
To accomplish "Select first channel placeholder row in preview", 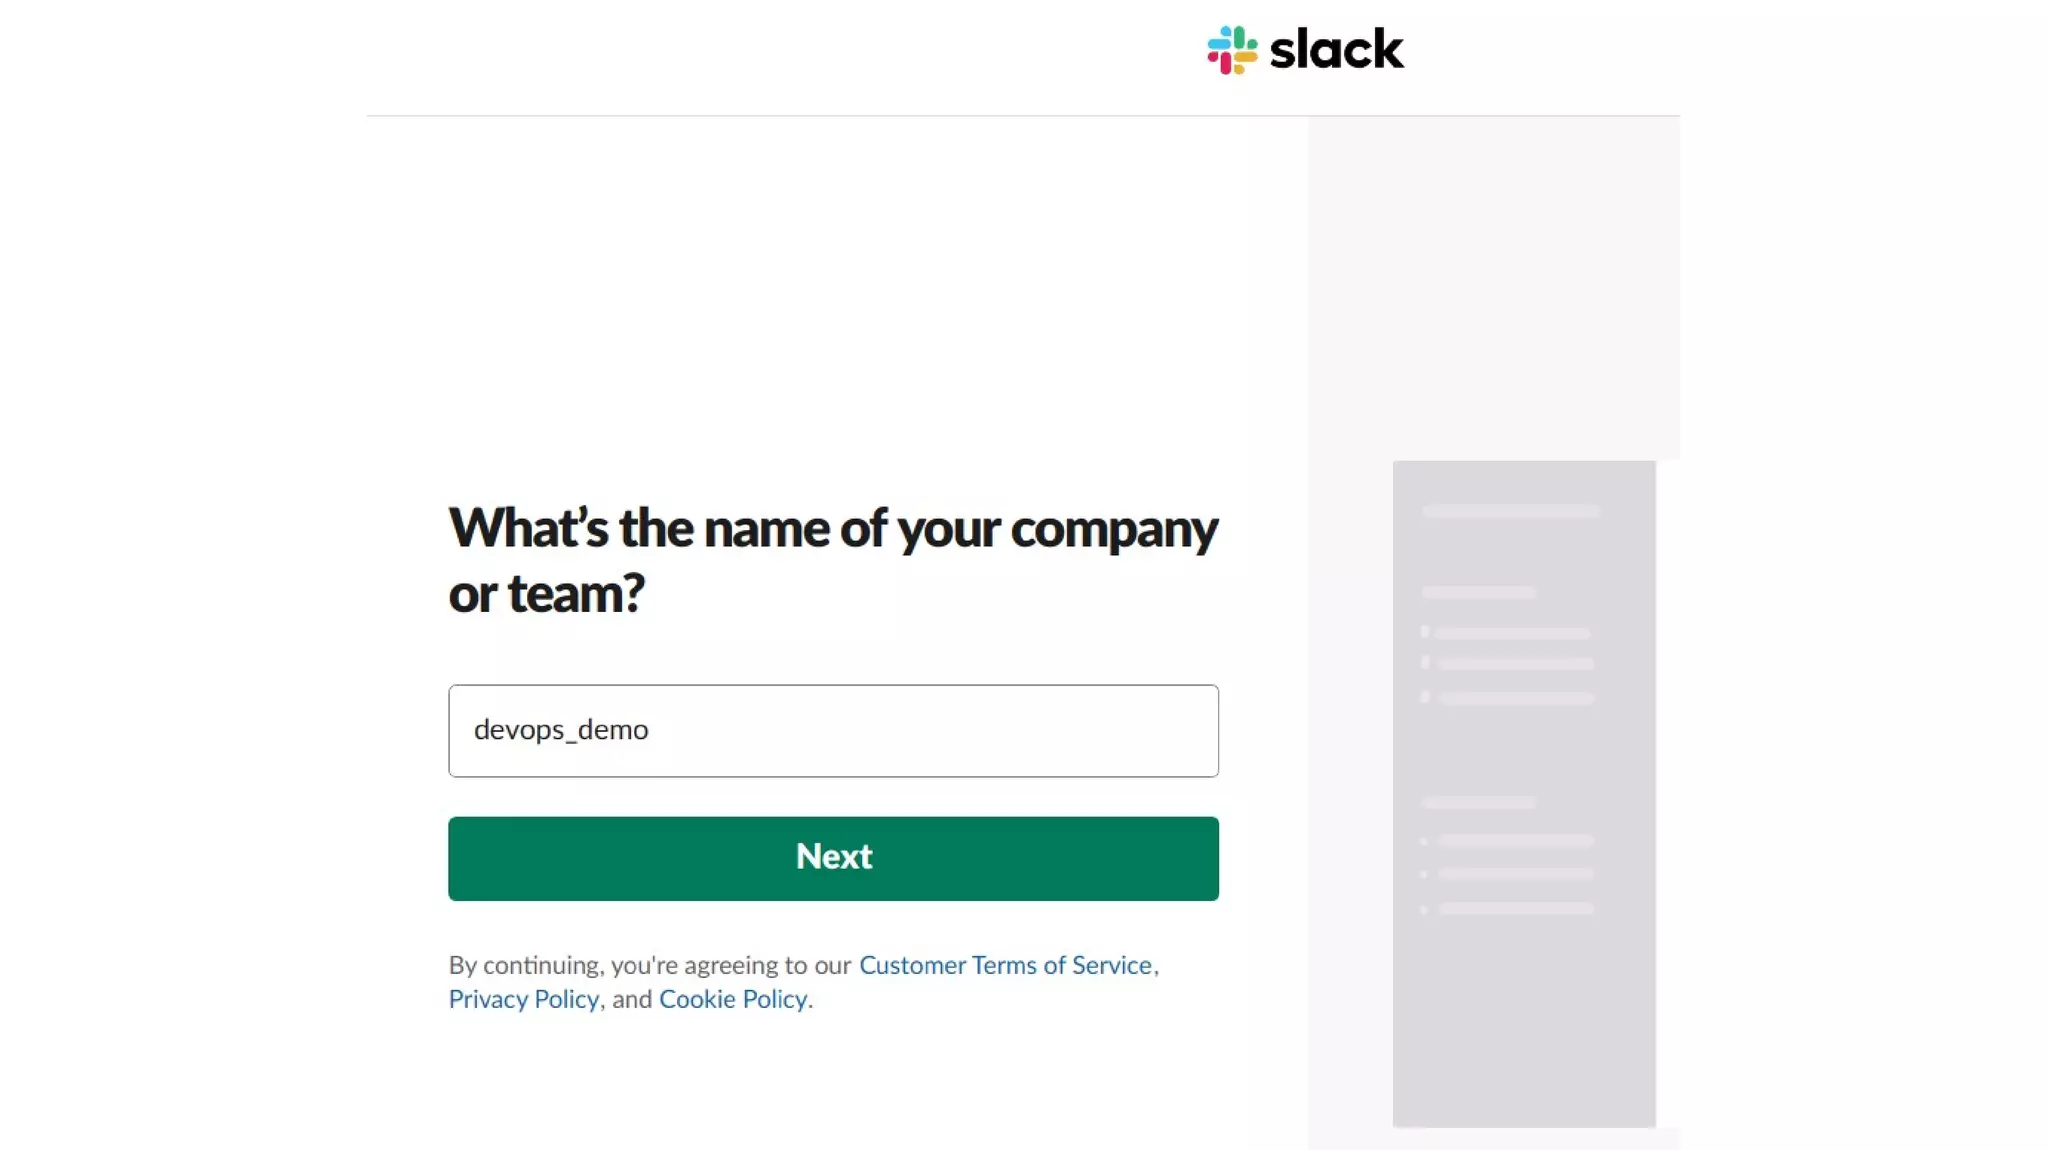I will 1513,633.
